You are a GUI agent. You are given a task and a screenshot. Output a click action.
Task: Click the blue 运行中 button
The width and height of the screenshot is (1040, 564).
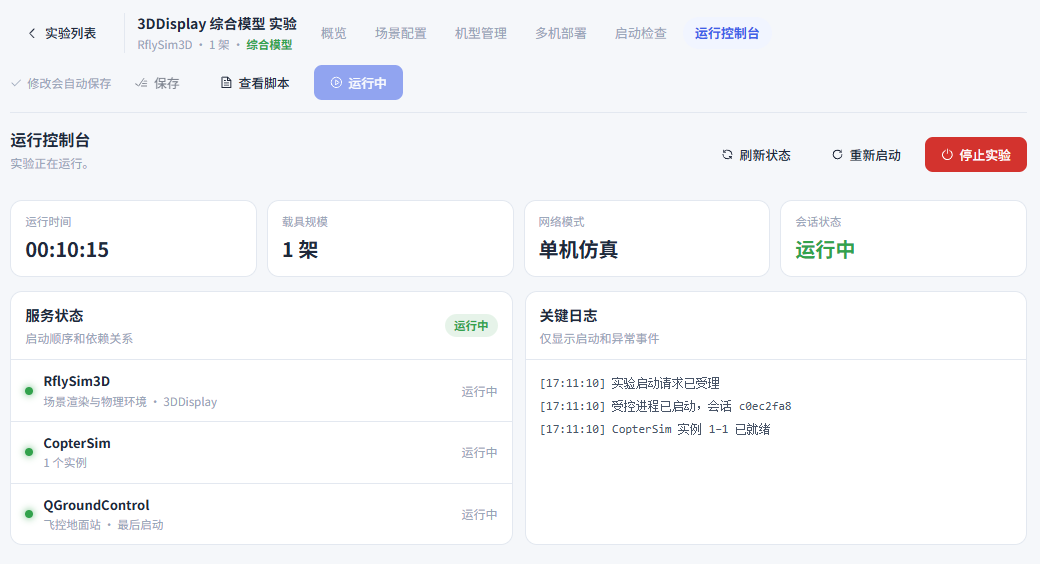pos(358,82)
